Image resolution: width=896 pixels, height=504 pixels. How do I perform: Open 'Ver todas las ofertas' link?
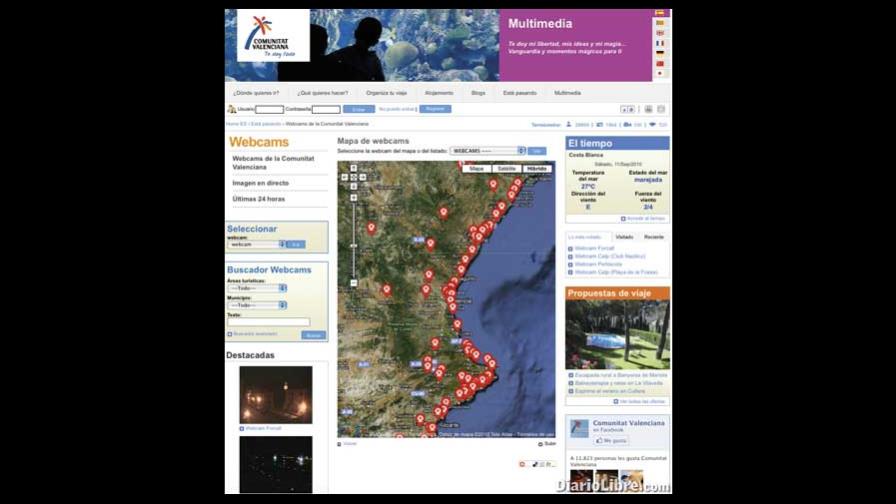(x=642, y=402)
